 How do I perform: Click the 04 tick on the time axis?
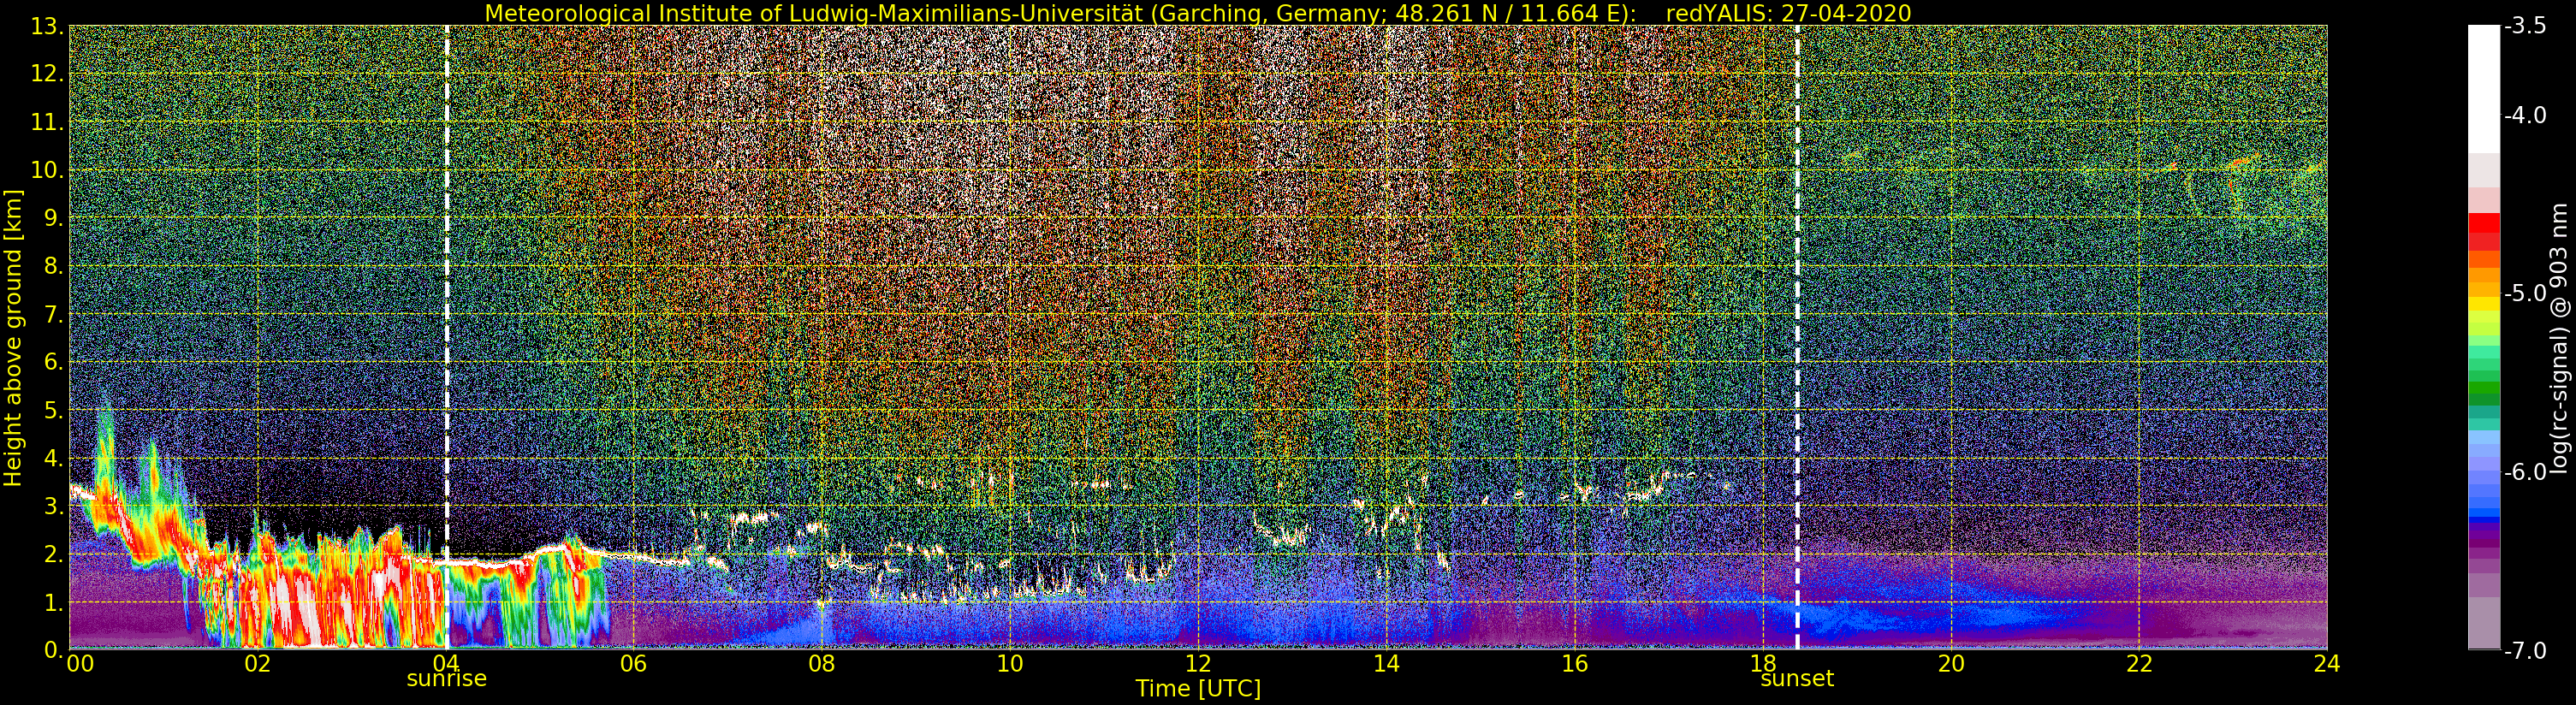[x=446, y=663]
